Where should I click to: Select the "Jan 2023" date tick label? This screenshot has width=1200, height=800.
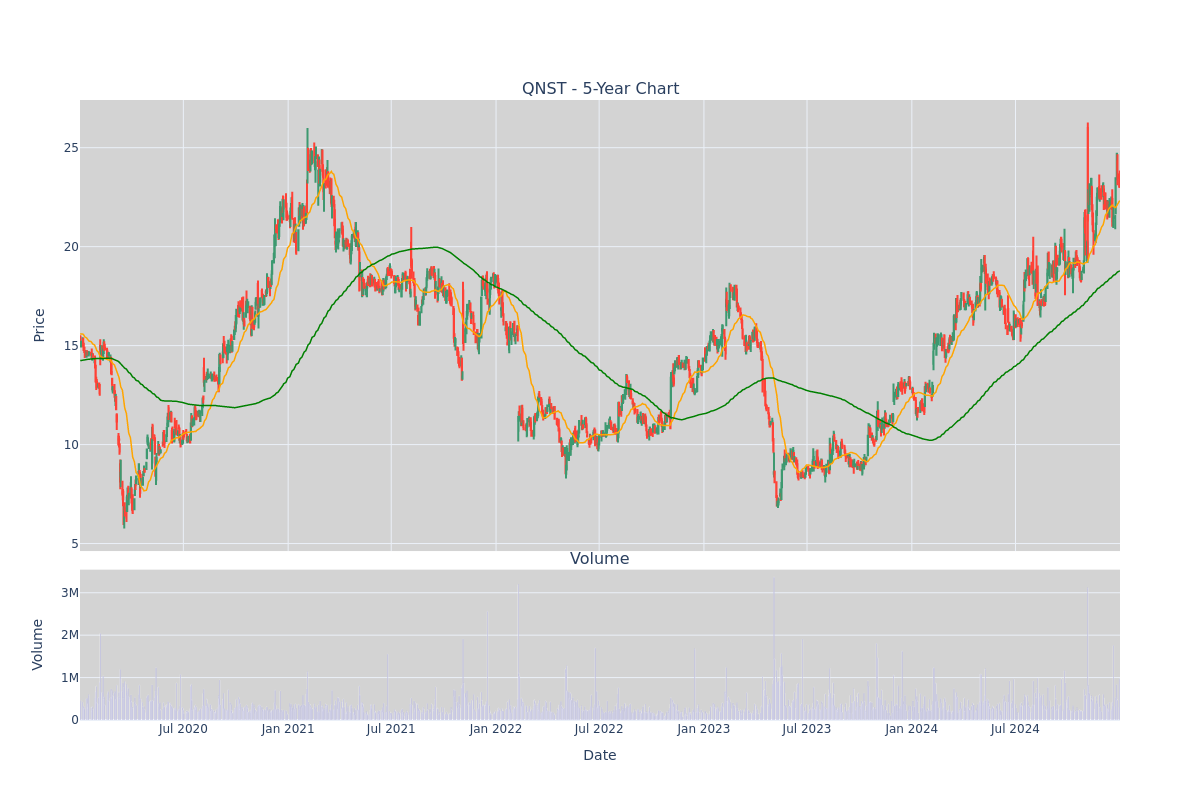click(704, 729)
